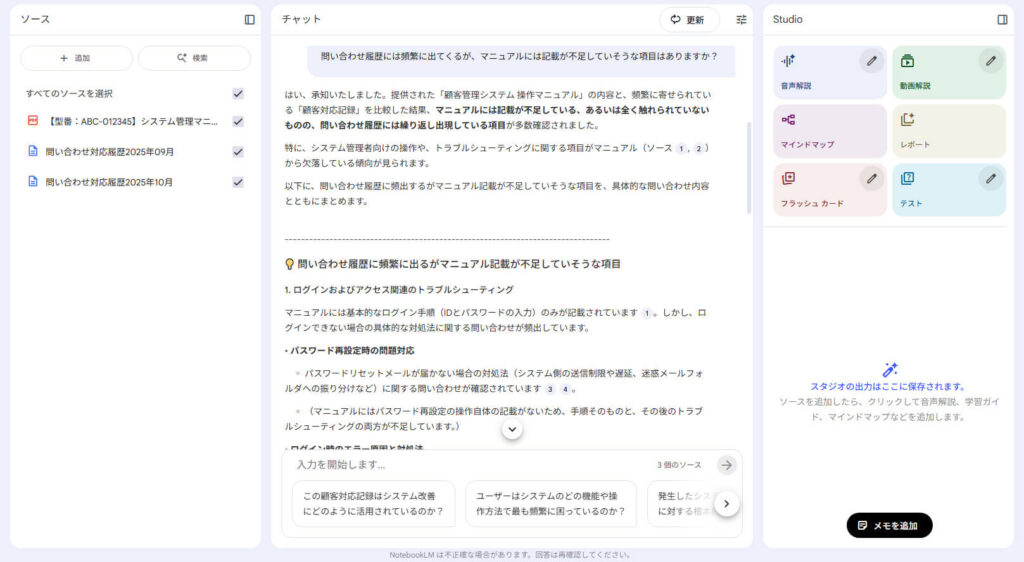Select suggestion ユーザーはシステムのどの機能や操作方法
Viewport: 1024px width, 562px height.
pyautogui.click(x=551, y=504)
